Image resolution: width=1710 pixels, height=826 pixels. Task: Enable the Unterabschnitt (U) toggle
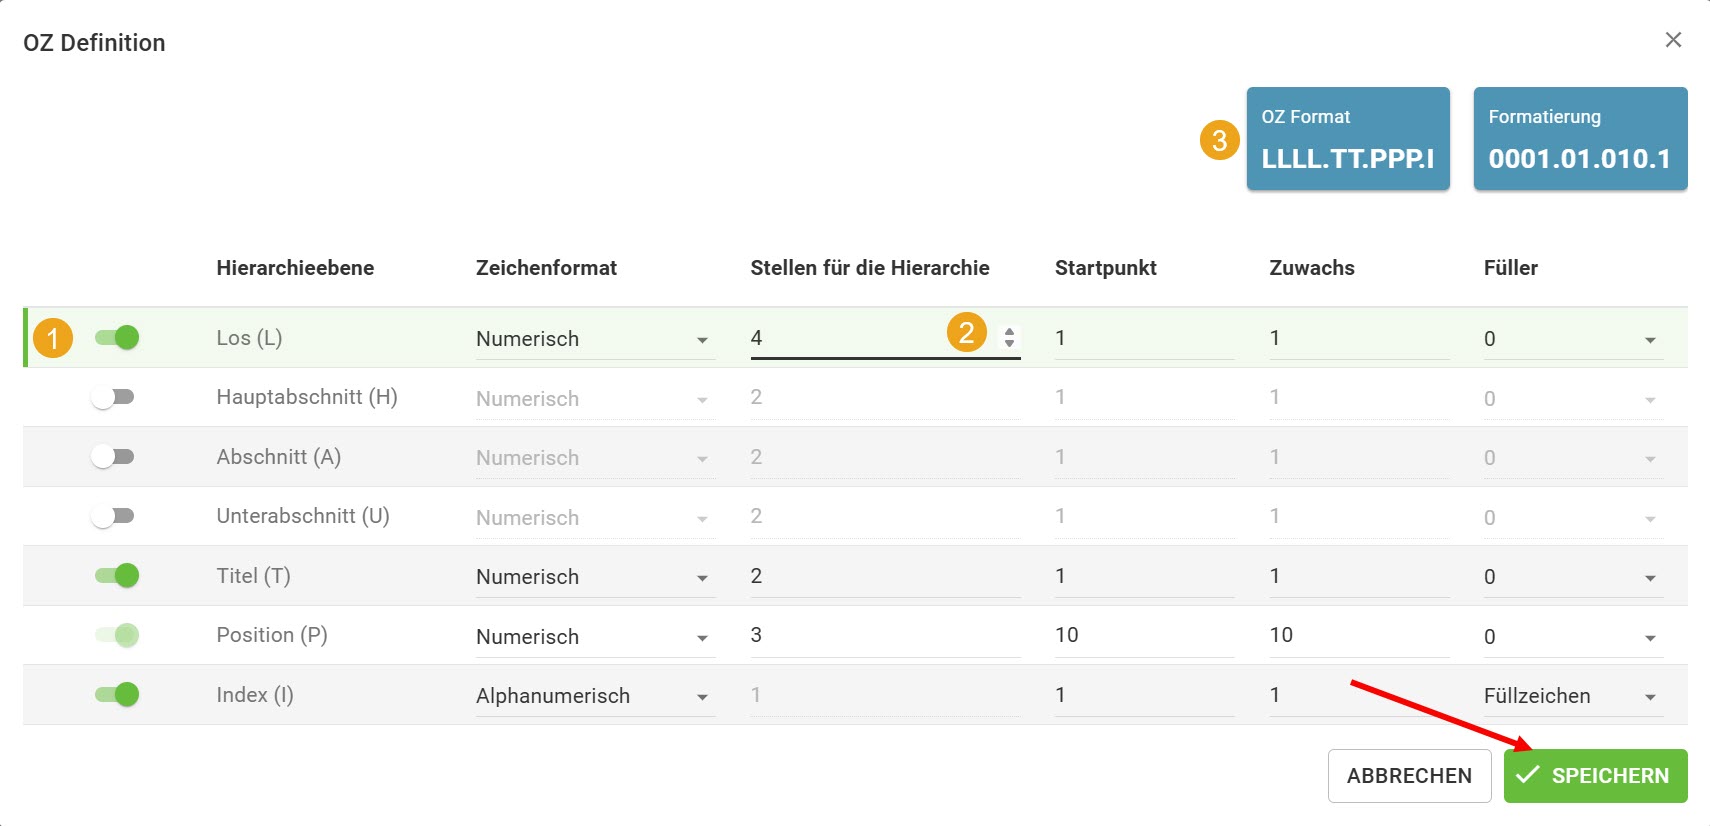point(113,516)
